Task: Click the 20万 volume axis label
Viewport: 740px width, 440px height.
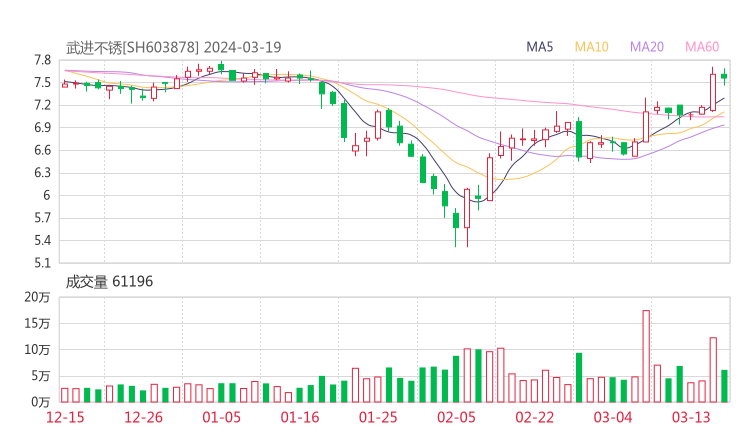Action: pyautogui.click(x=37, y=297)
